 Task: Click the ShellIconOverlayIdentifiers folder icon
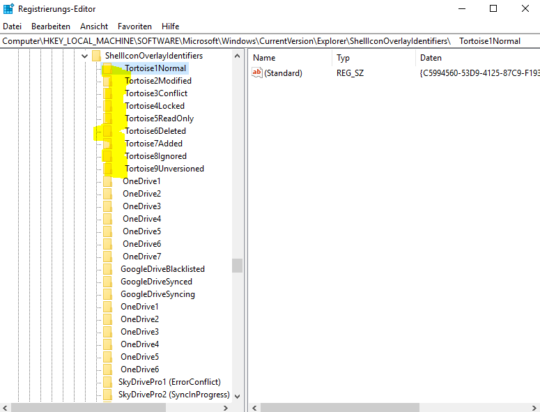[96, 56]
